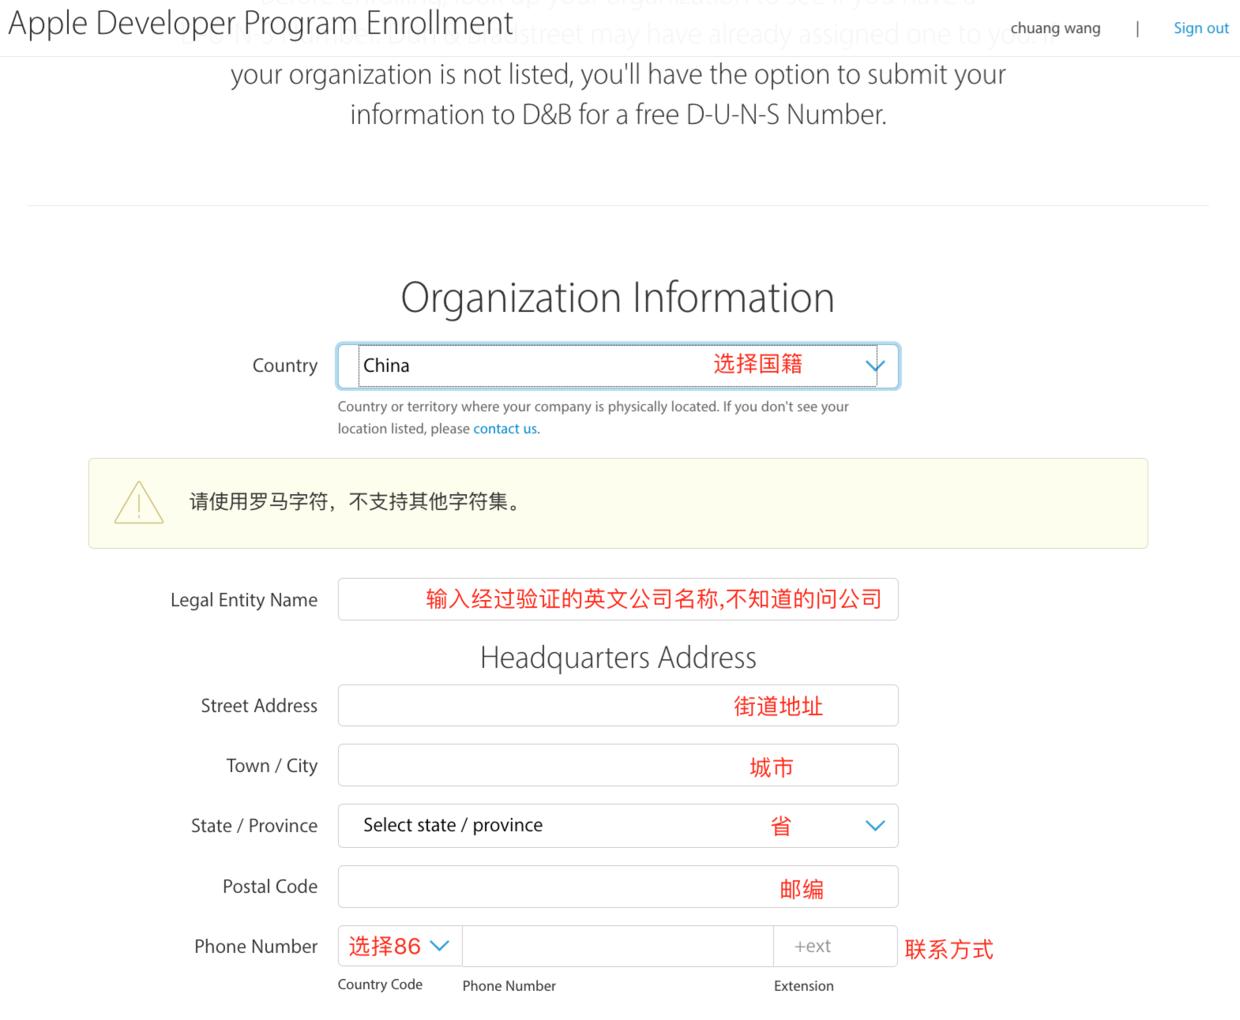Click the Organization Information heading

click(x=618, y=297)
